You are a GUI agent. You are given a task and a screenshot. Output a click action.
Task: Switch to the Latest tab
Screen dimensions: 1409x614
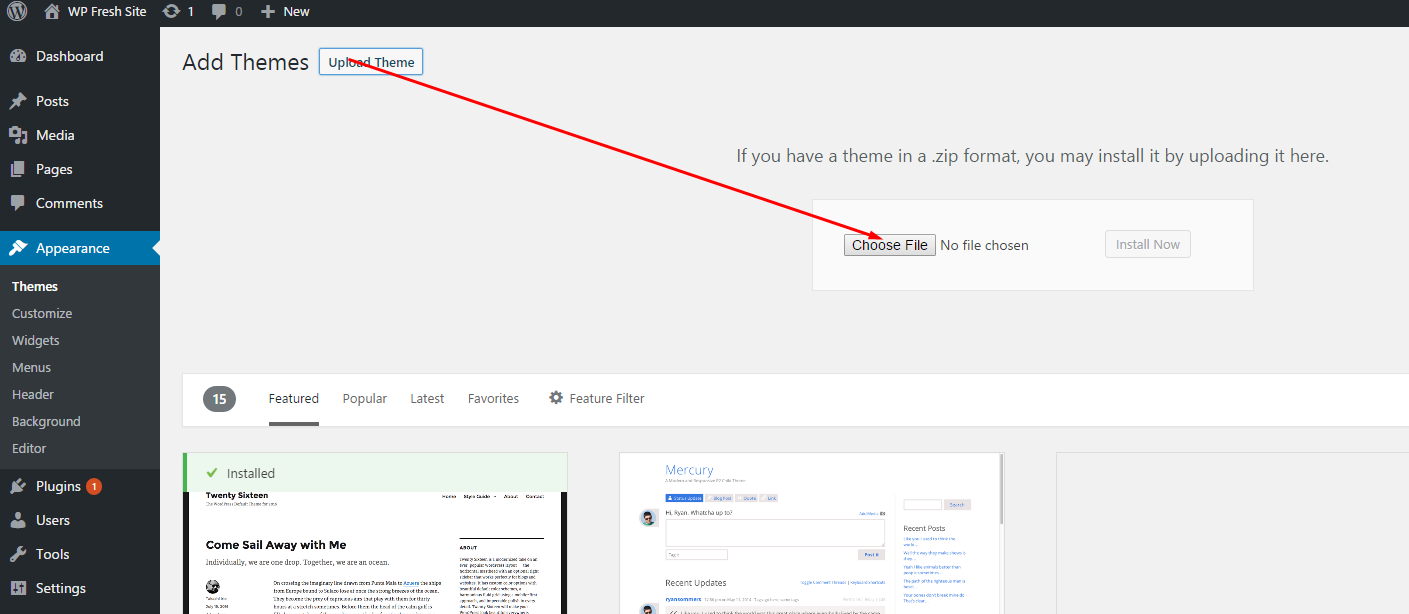coord(427,399)
